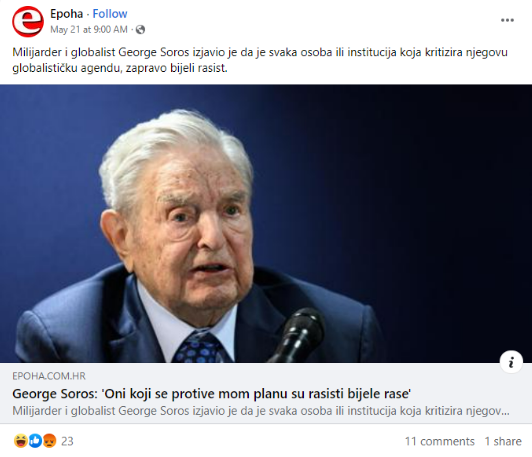Click the EPOHA.COM.HR domain label

click(49, 376)
